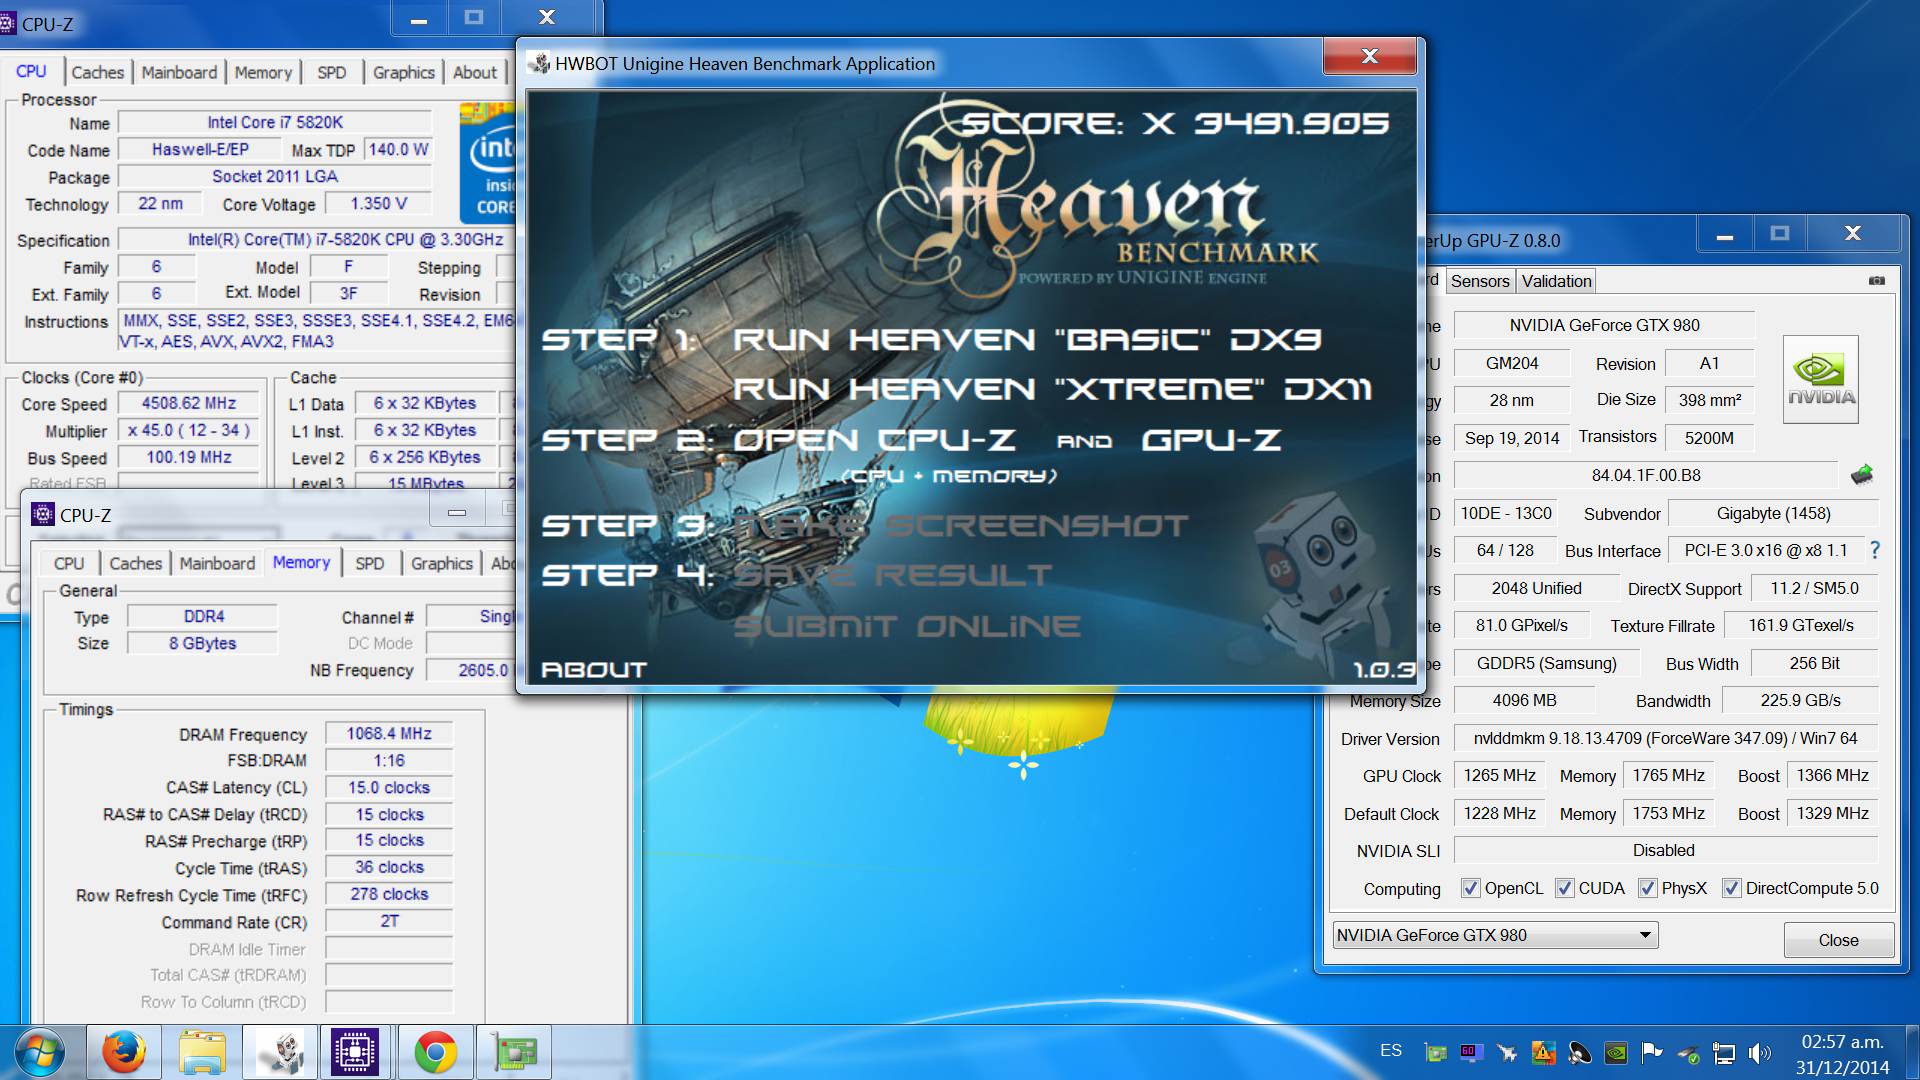The height and width of the screenshot is (1080, 1920).
Task: Click the Bandwidth 225.9 GB/s value
Action: (x=1800, y=700)
